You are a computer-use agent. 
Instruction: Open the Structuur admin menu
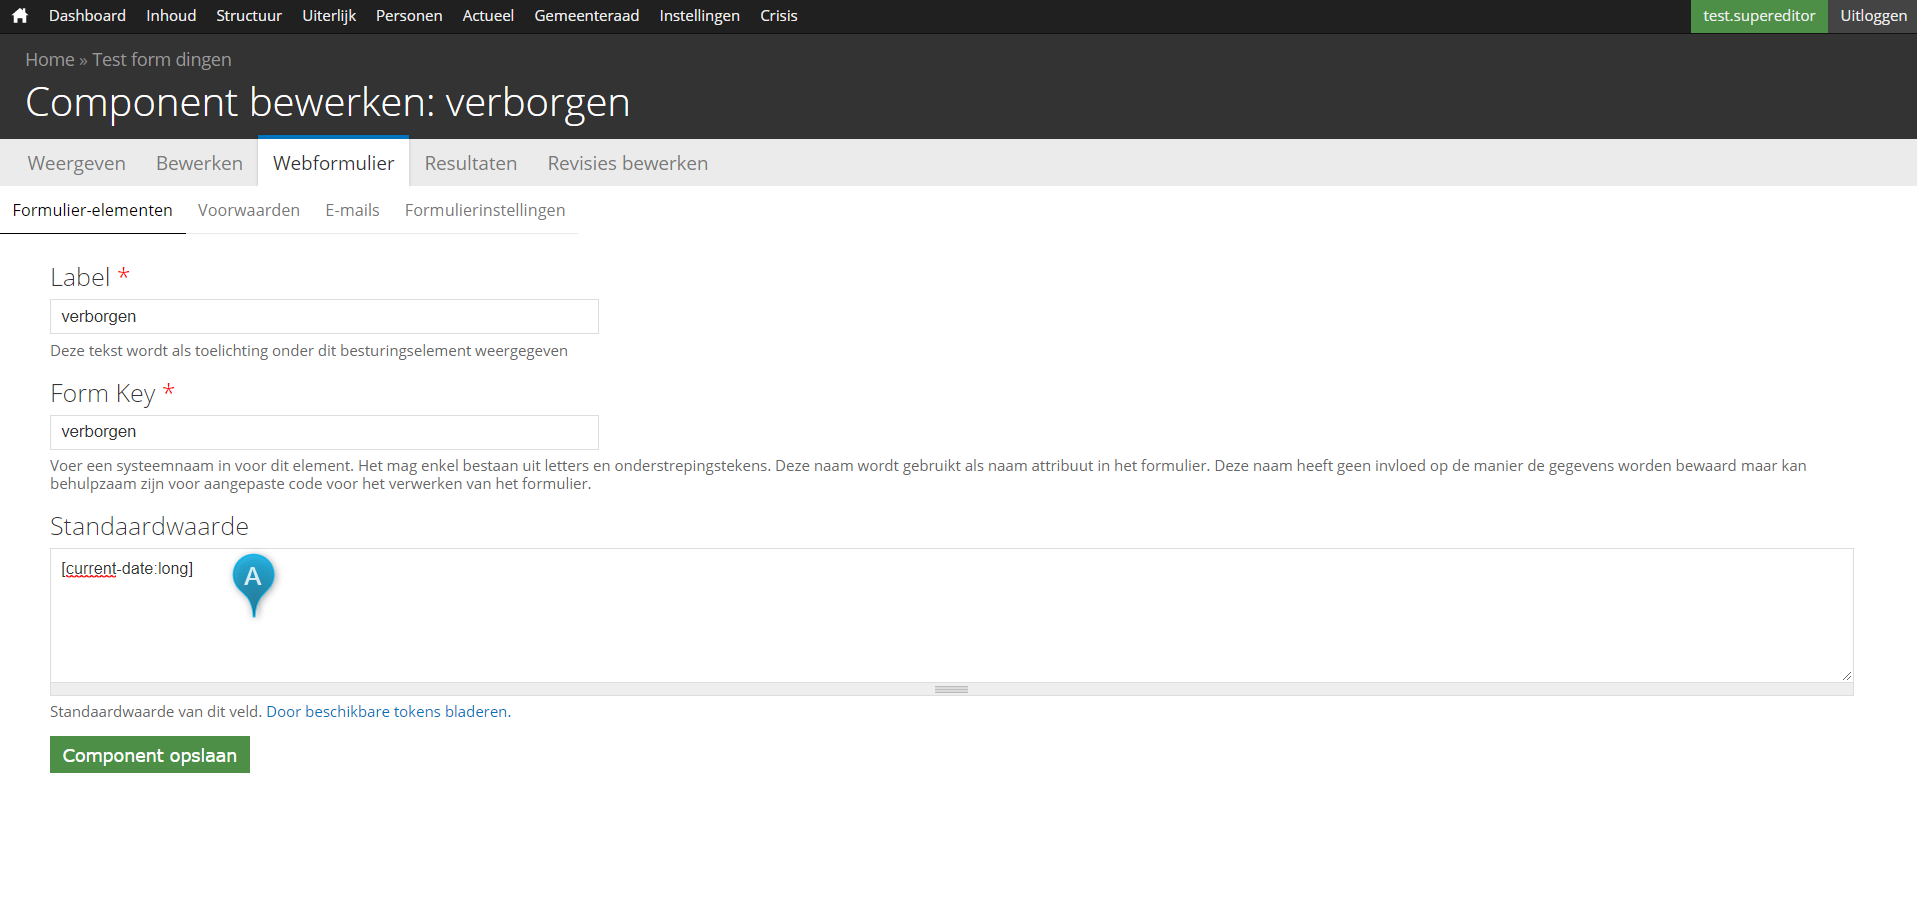point(249,16)
